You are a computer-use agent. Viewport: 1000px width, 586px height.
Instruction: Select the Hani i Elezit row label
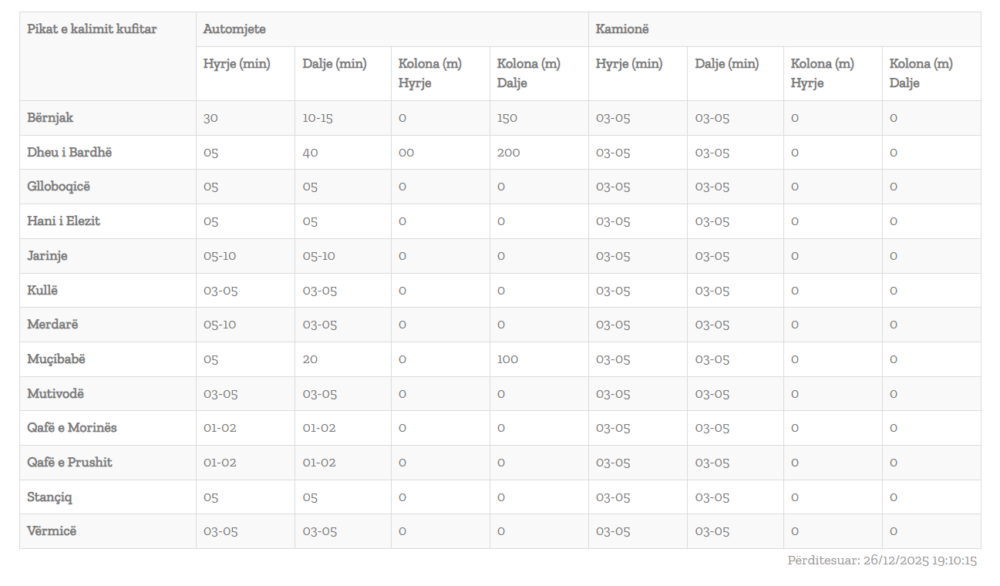click(x=64, y=221)
